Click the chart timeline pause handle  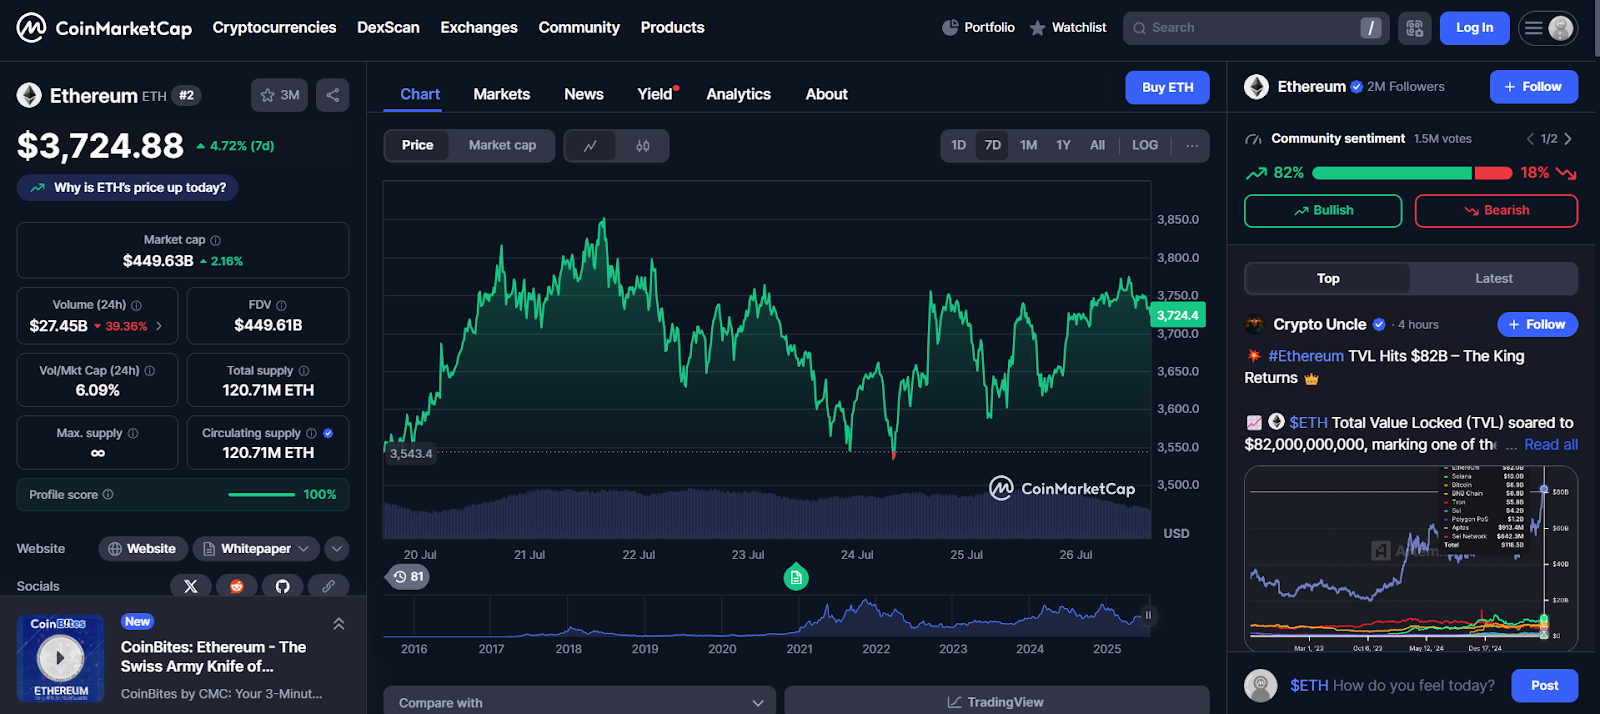pos(1148,616)
